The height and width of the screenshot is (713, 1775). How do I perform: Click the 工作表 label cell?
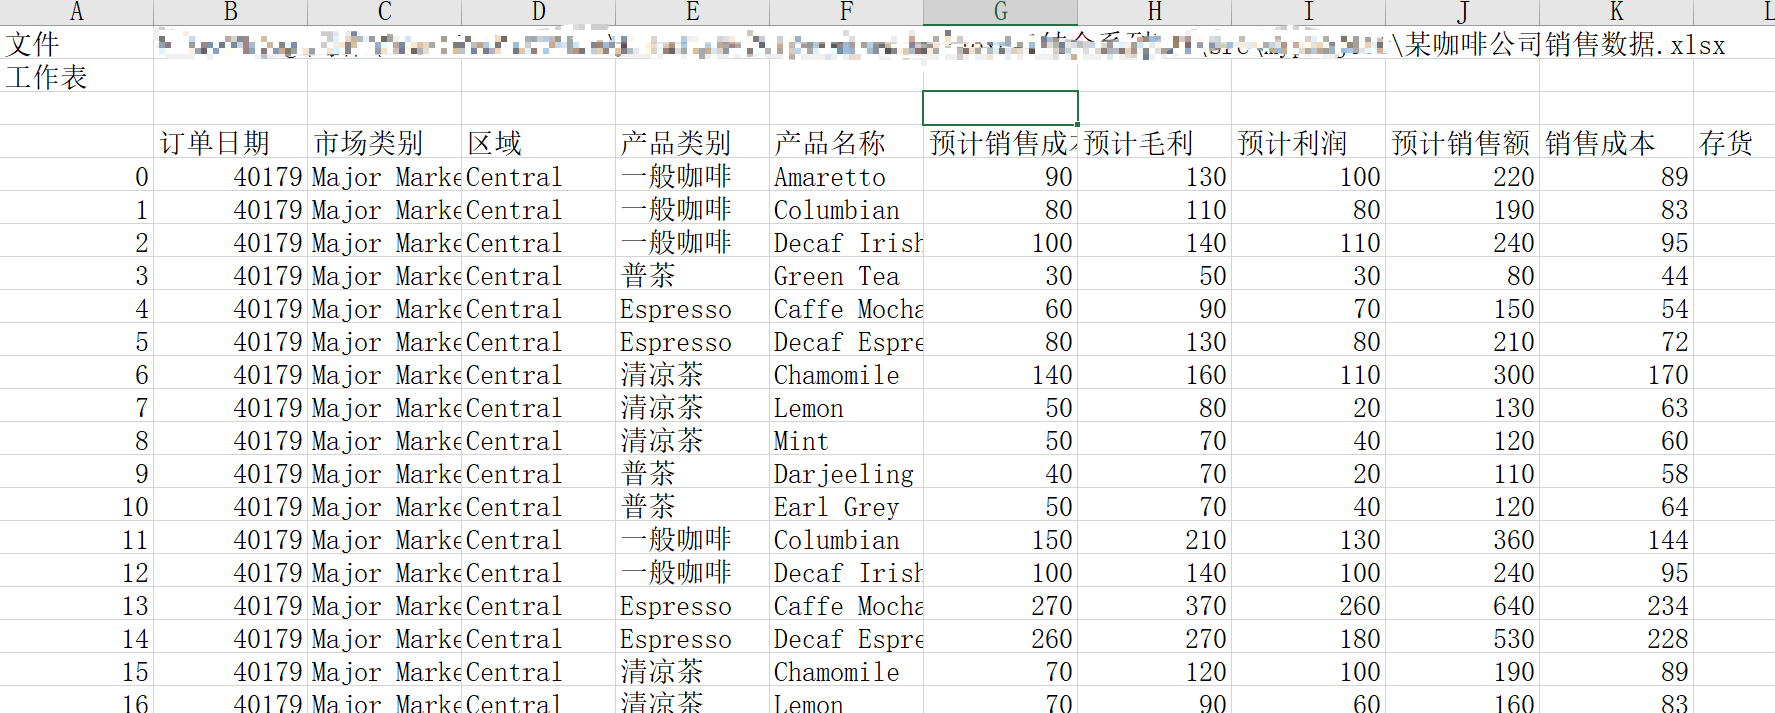pos(77,77)
